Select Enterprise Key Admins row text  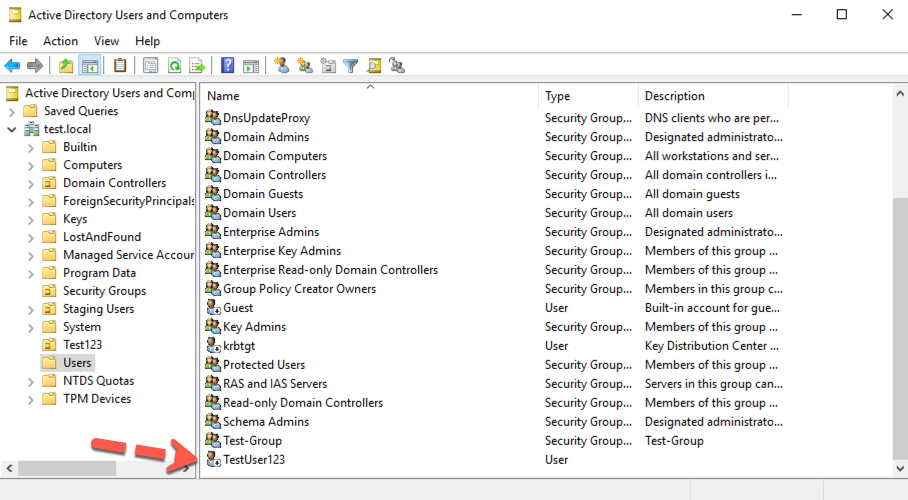click(x=282, y=251)
